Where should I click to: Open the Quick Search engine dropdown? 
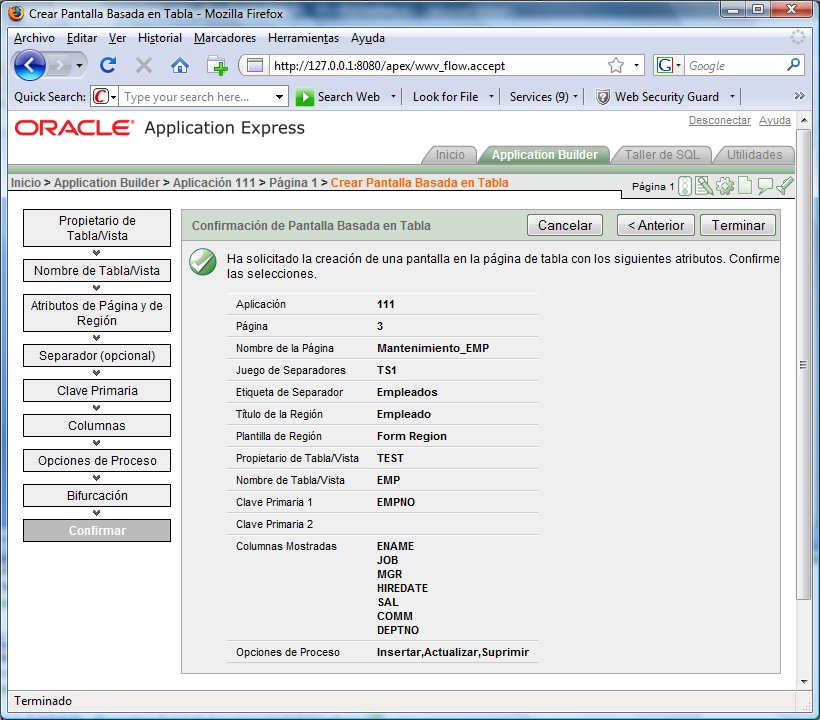(x=105, y=97)
